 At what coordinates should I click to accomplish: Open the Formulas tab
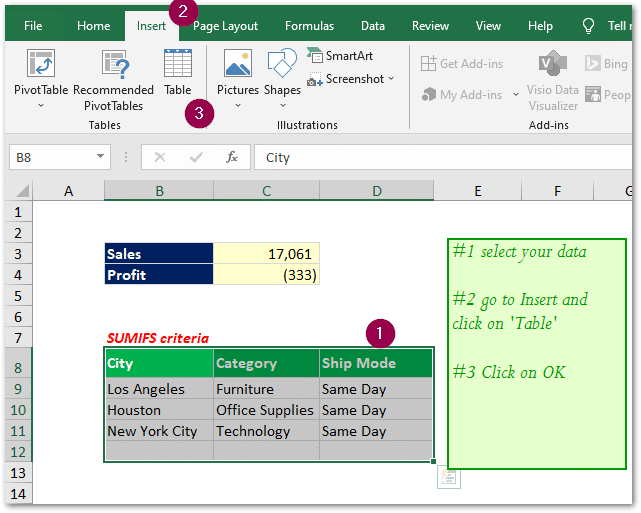(x=309, y=26)
